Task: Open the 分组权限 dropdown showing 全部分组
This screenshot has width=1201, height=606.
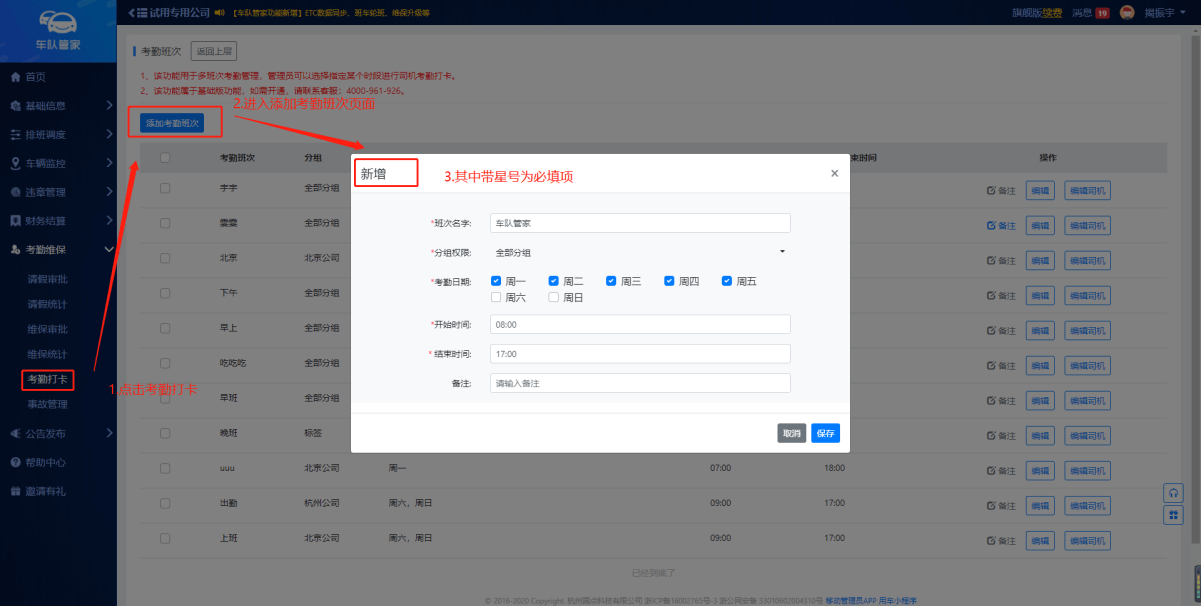Action: pos(640,253)
